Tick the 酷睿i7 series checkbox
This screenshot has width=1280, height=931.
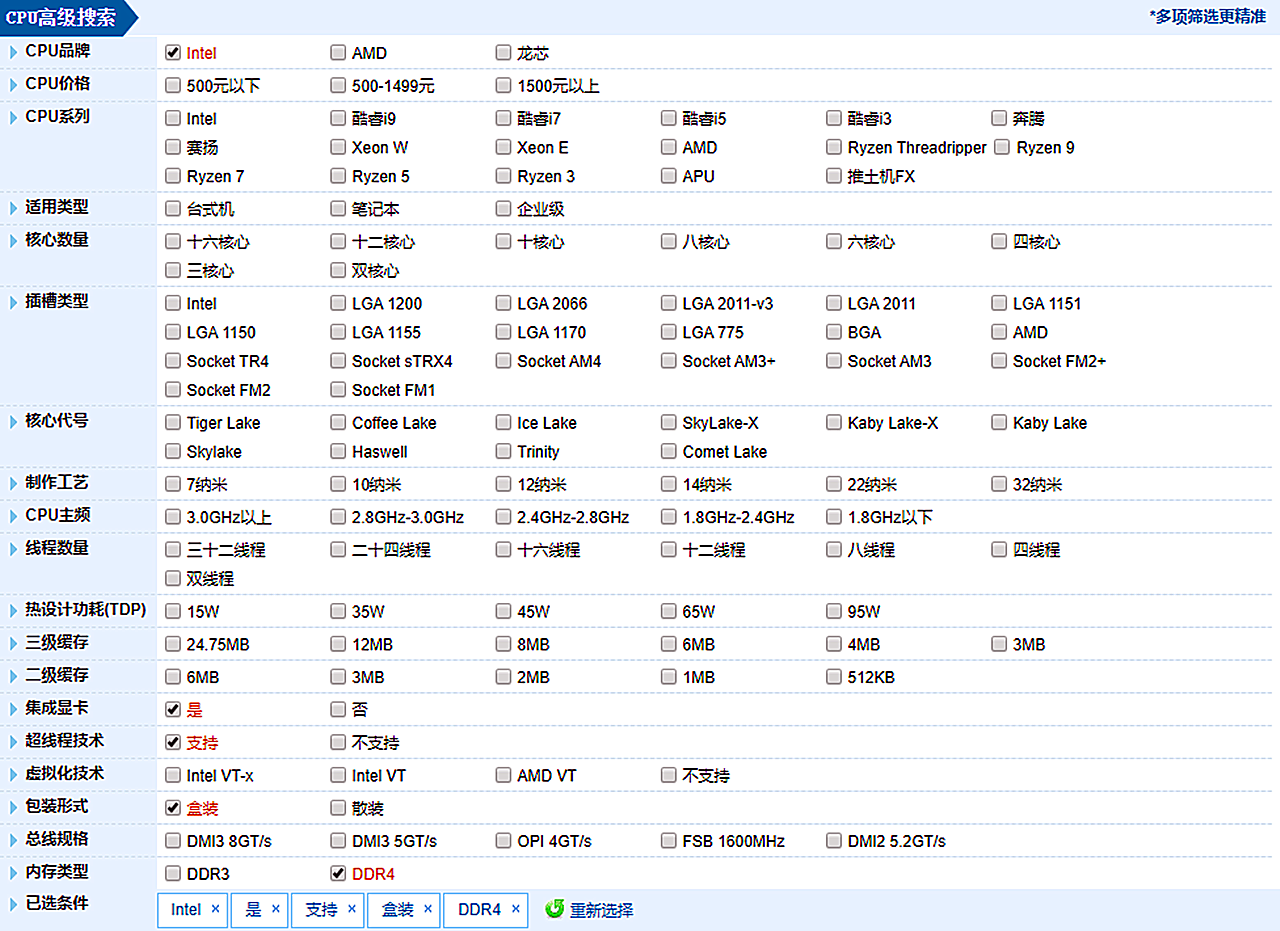(503, 118)
